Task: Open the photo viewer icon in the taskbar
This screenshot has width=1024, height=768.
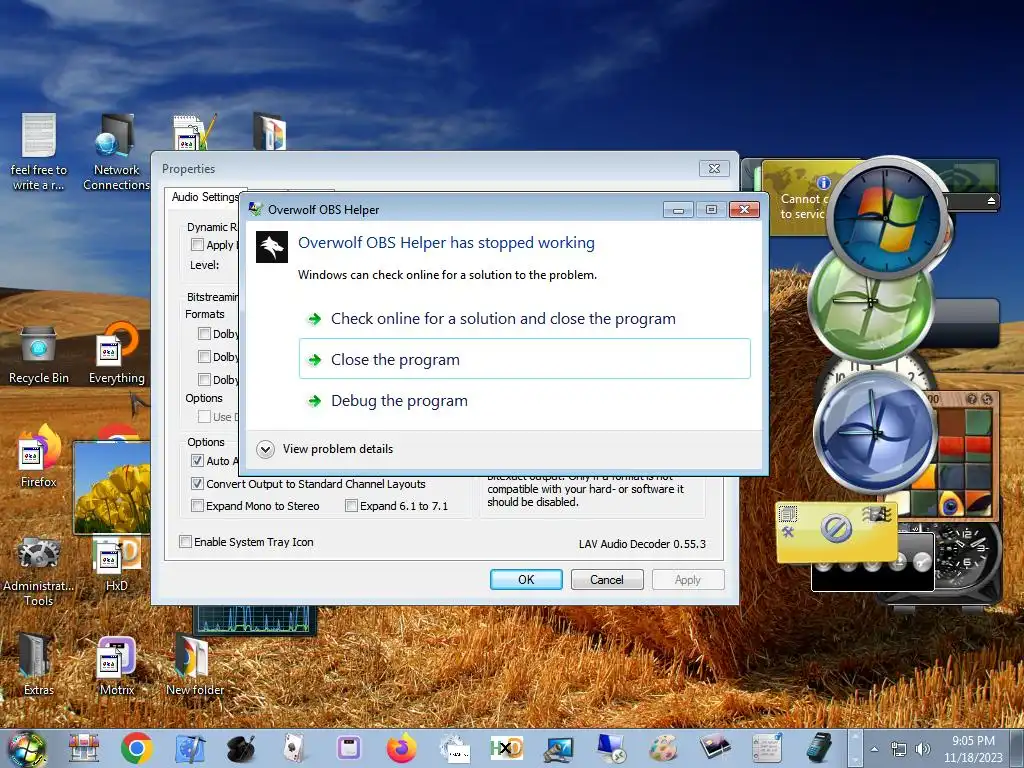Action: (715, 748)
